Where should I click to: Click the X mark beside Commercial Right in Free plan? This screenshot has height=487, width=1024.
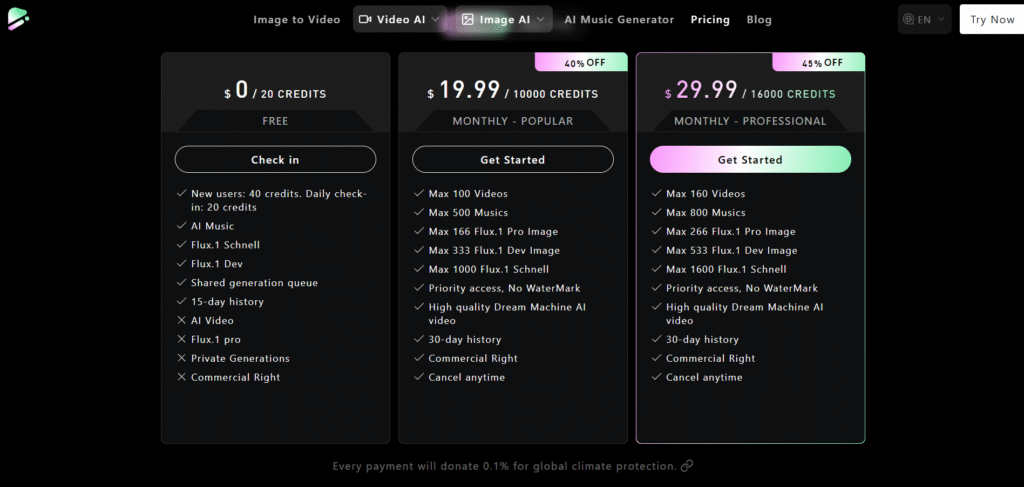(182, 377)
